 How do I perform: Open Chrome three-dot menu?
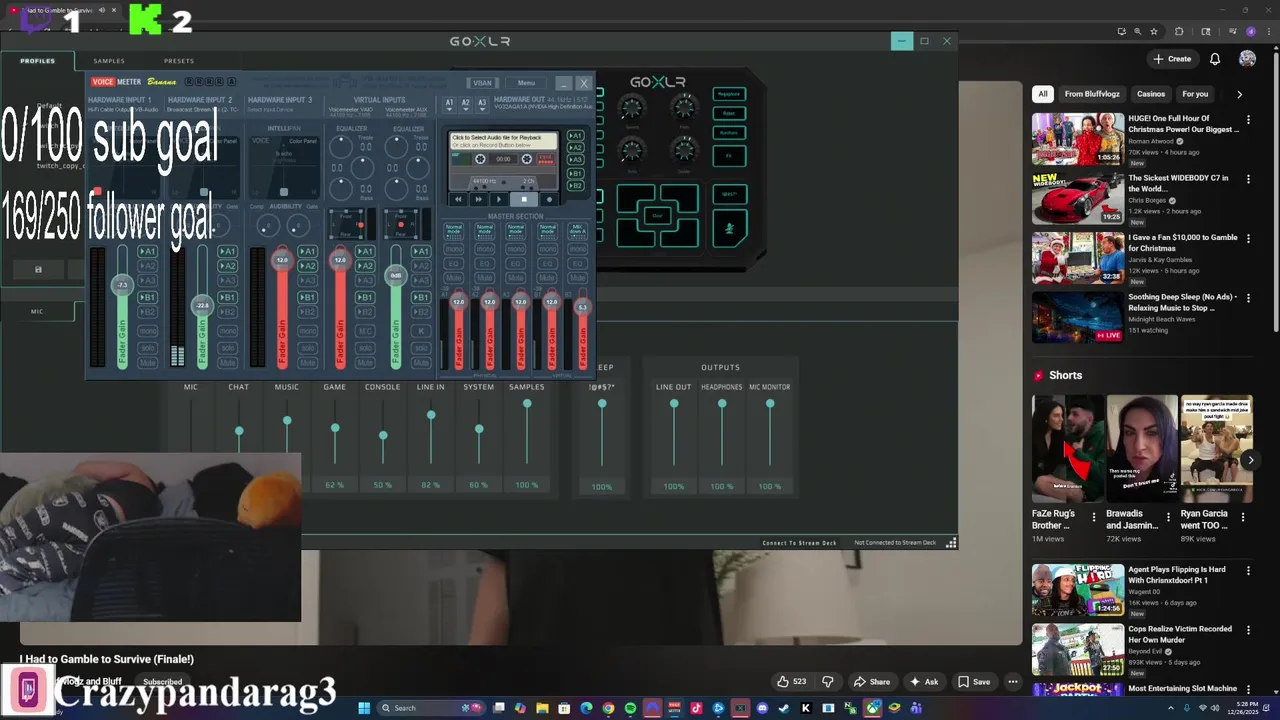pos(1269,31)
